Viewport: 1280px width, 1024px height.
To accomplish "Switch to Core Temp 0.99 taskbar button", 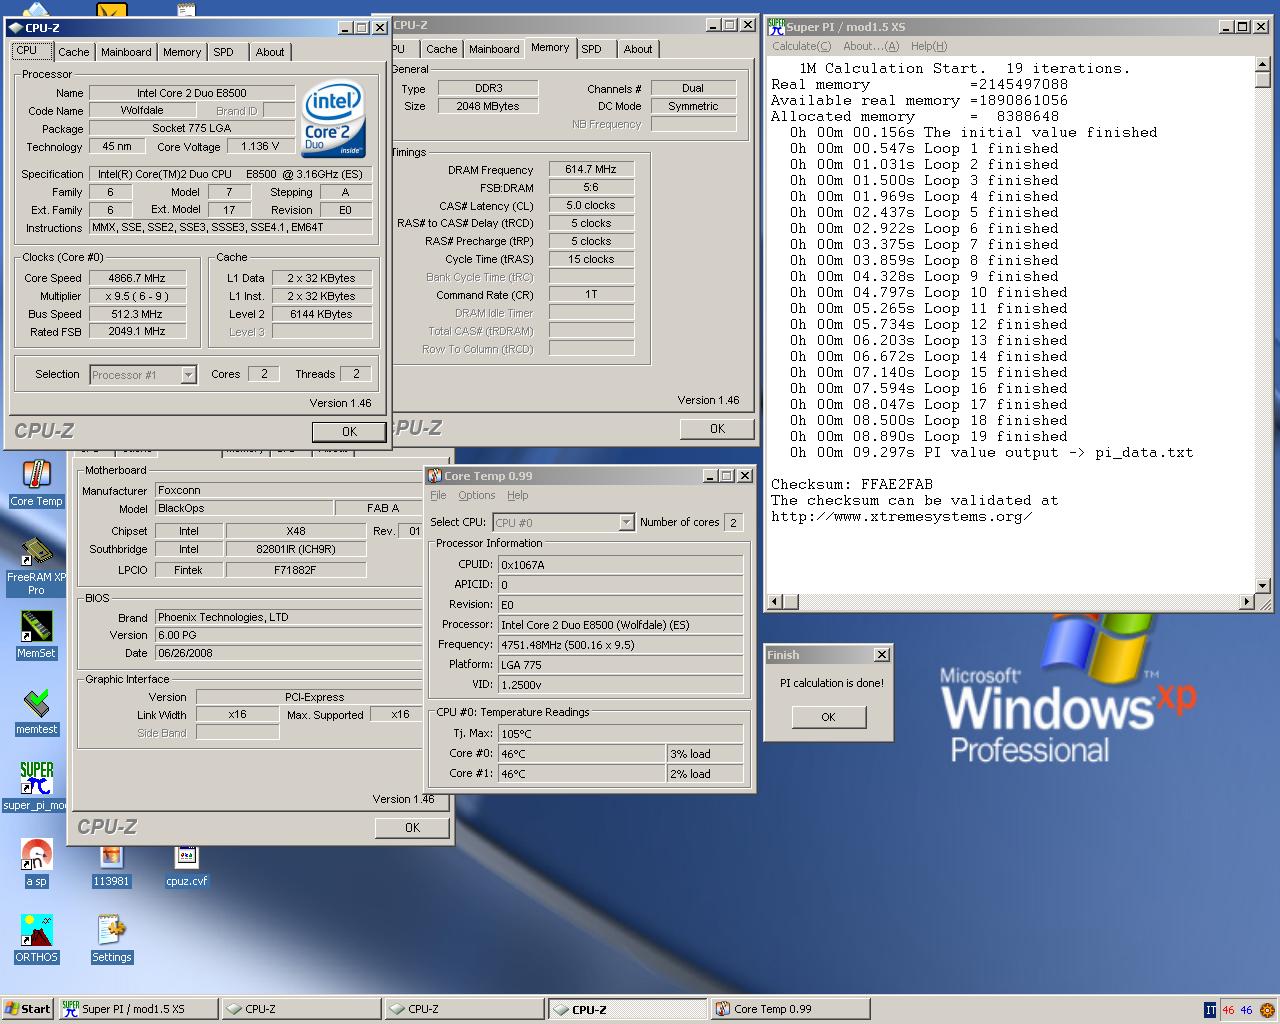I will click(788, 1009).
